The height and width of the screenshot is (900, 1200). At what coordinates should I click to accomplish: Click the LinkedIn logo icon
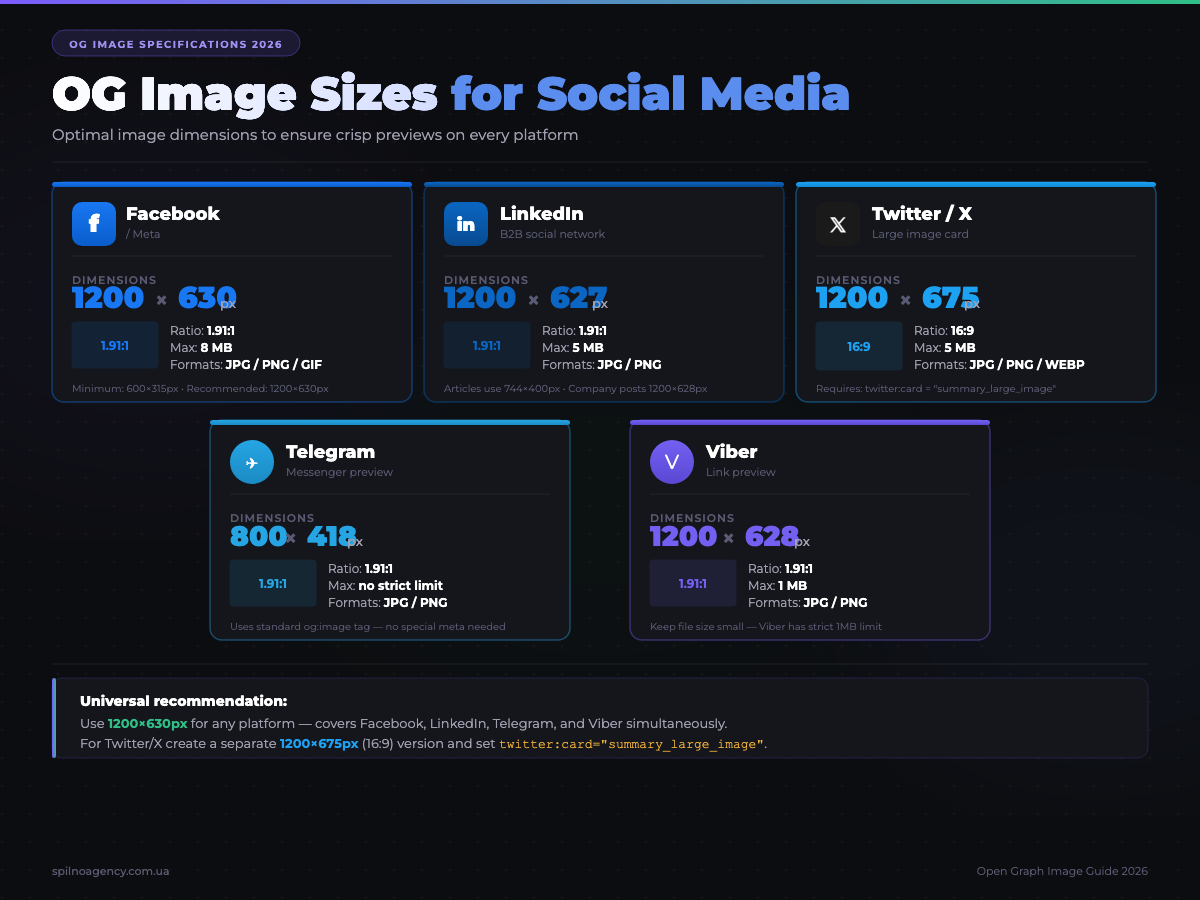click(x=466, y=224)
